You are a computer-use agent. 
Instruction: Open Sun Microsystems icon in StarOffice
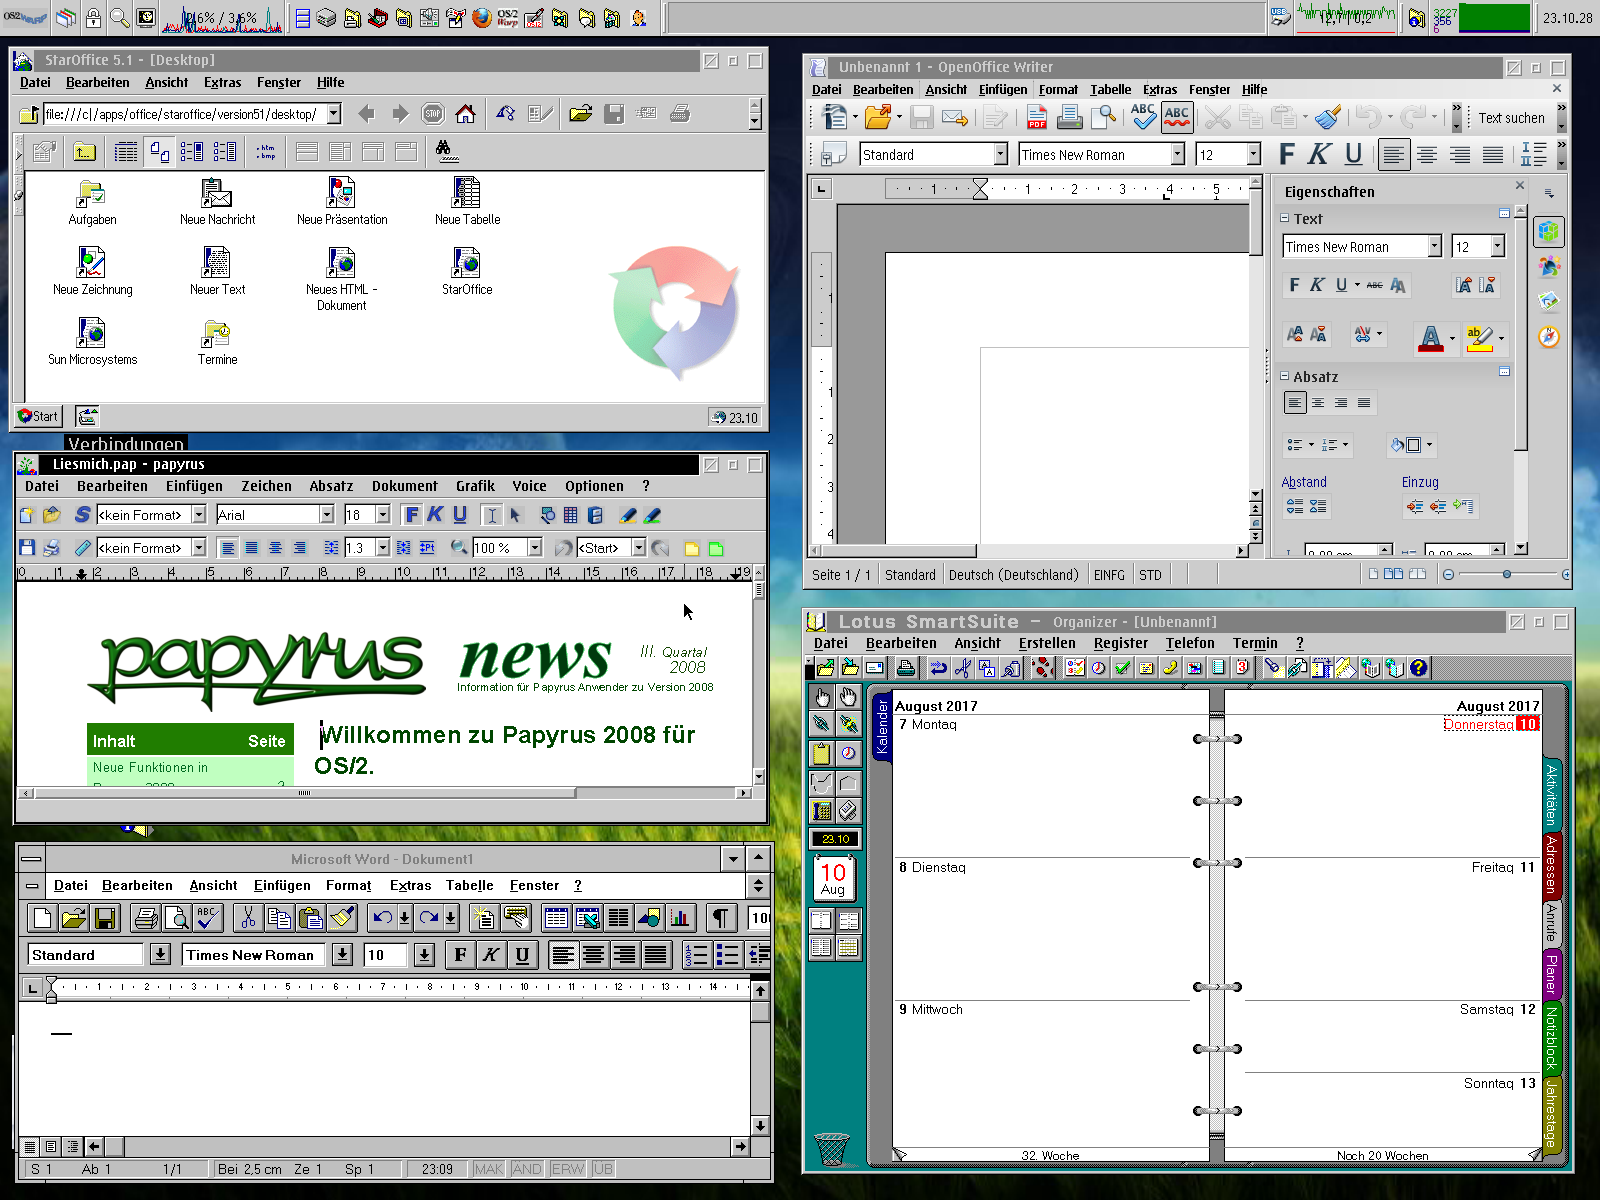[x=92, y=334]
